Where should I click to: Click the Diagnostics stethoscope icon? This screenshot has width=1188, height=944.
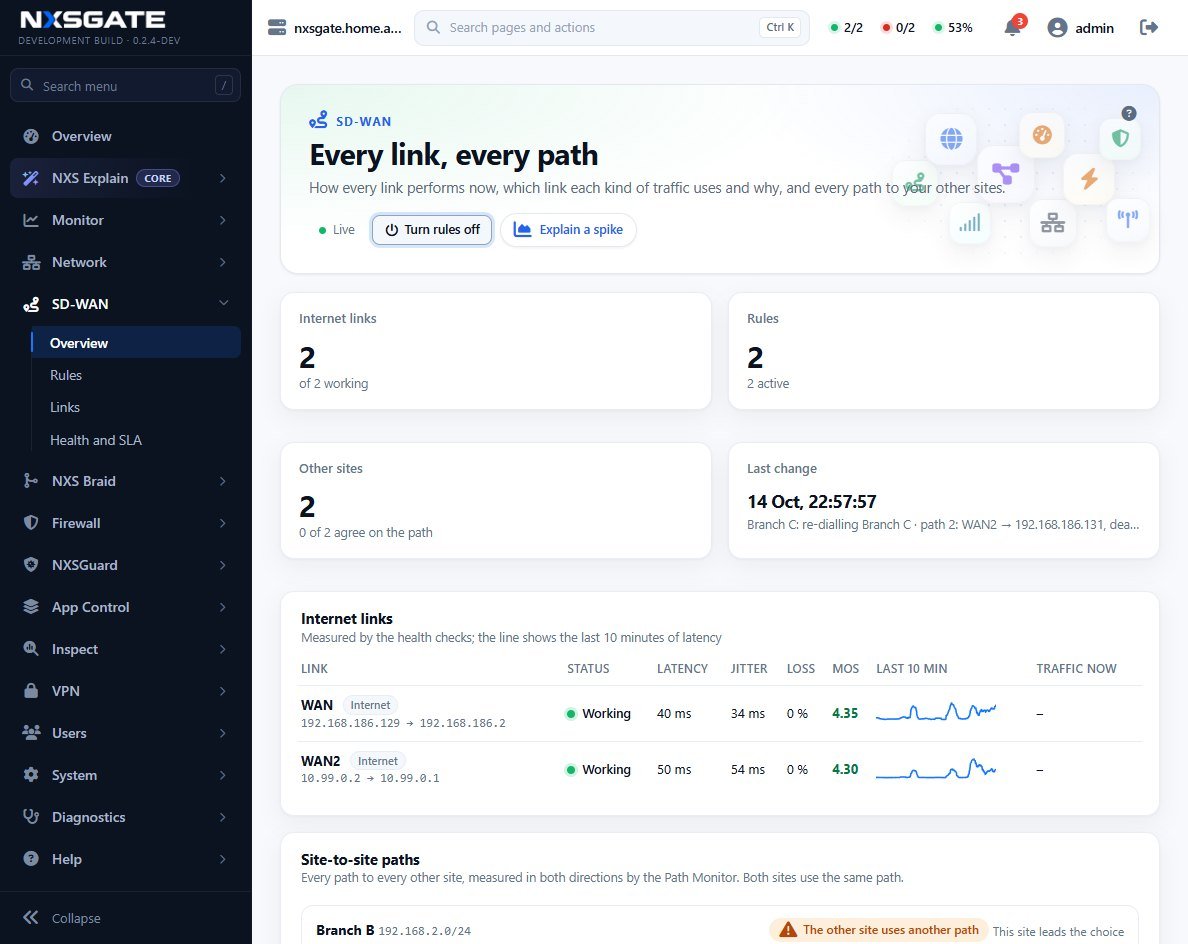(x=31, y=817)
